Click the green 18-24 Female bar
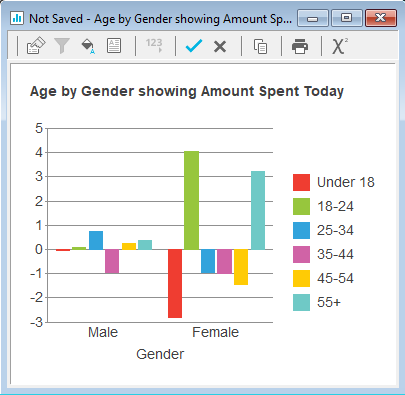 (192, 200)
